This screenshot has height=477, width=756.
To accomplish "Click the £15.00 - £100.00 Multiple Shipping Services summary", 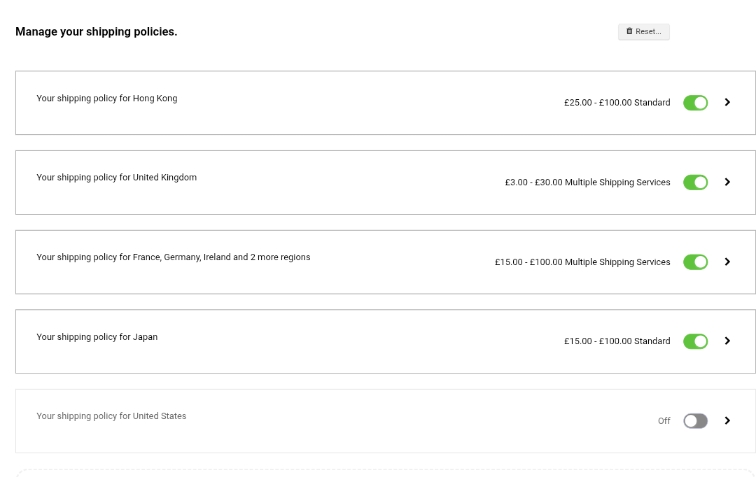I will pyautogui.click(x=582, y=262).
